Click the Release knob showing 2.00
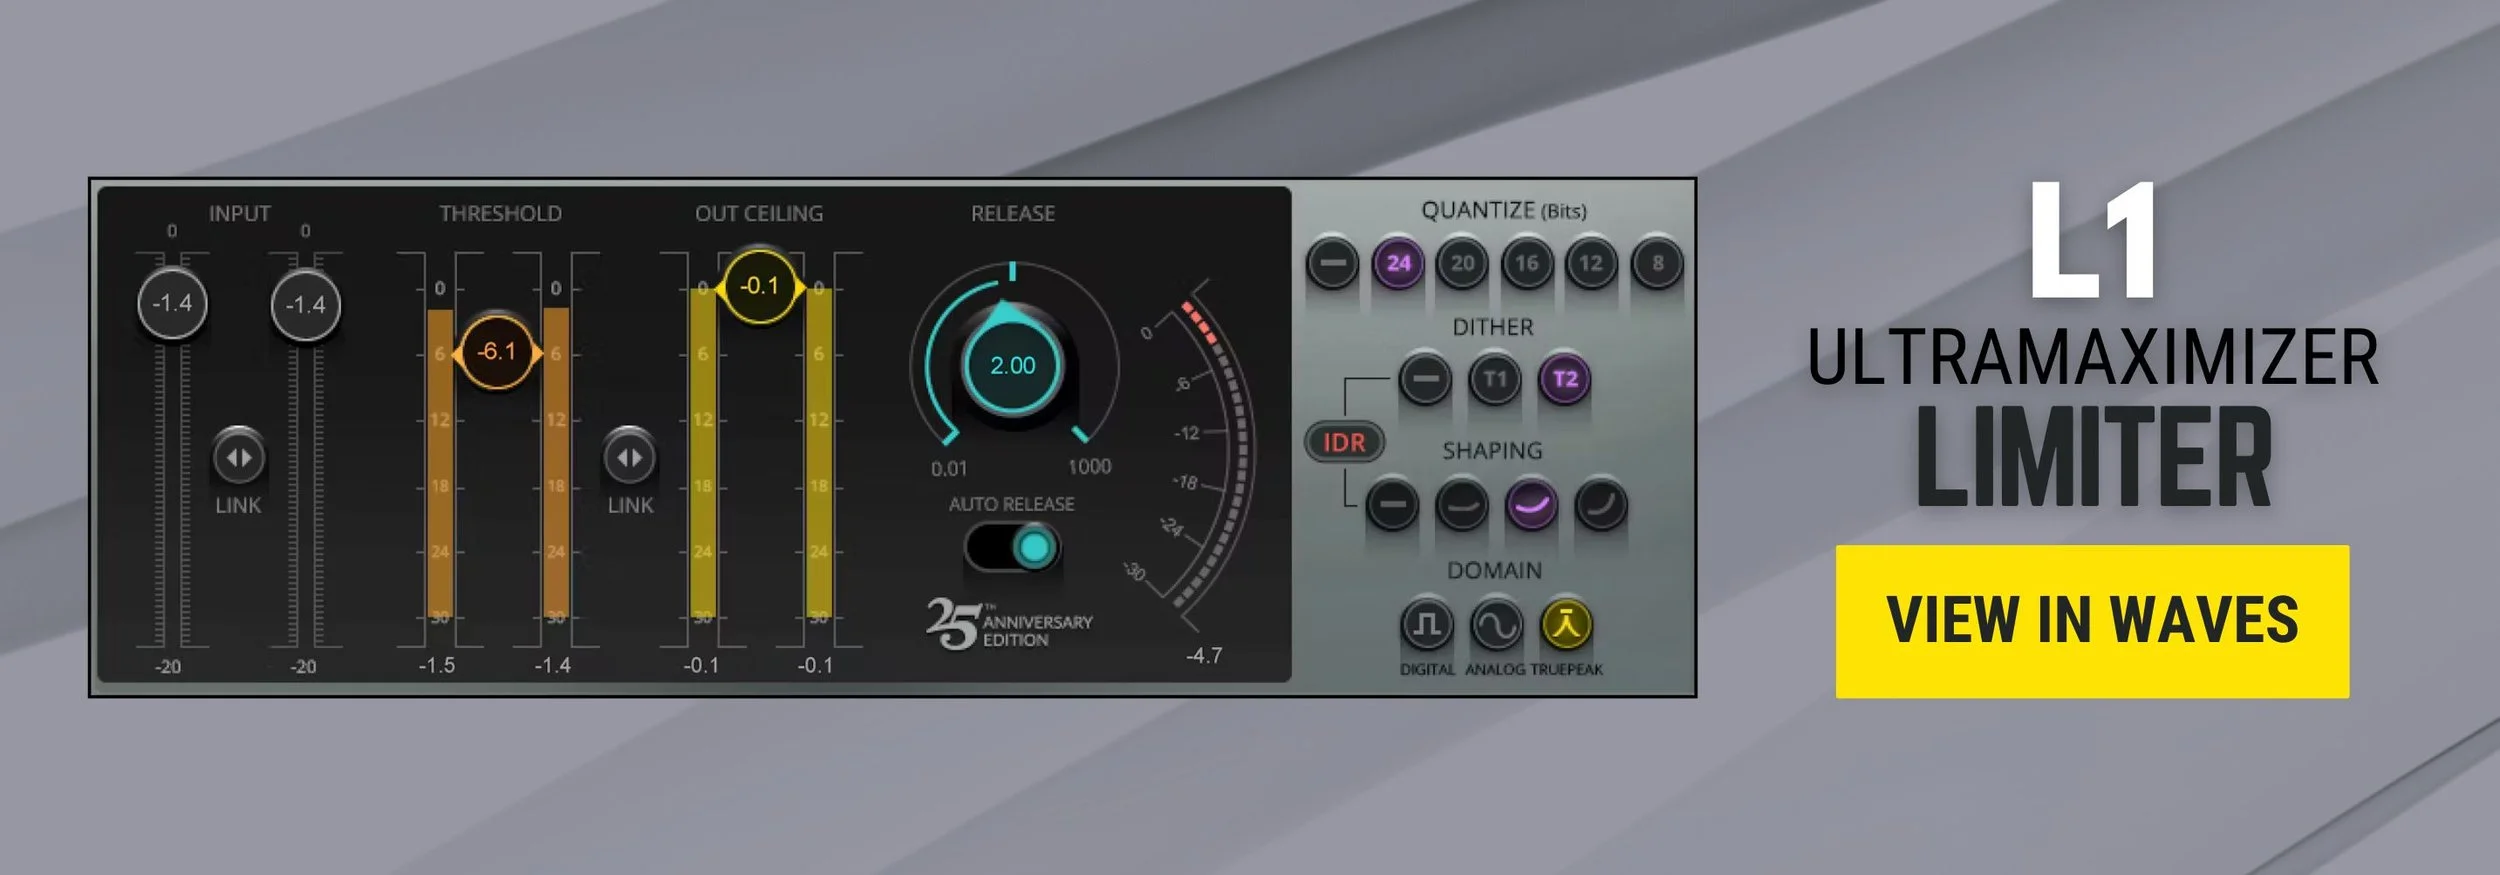Screen dimensions: 2500x875 (1012, 365)
